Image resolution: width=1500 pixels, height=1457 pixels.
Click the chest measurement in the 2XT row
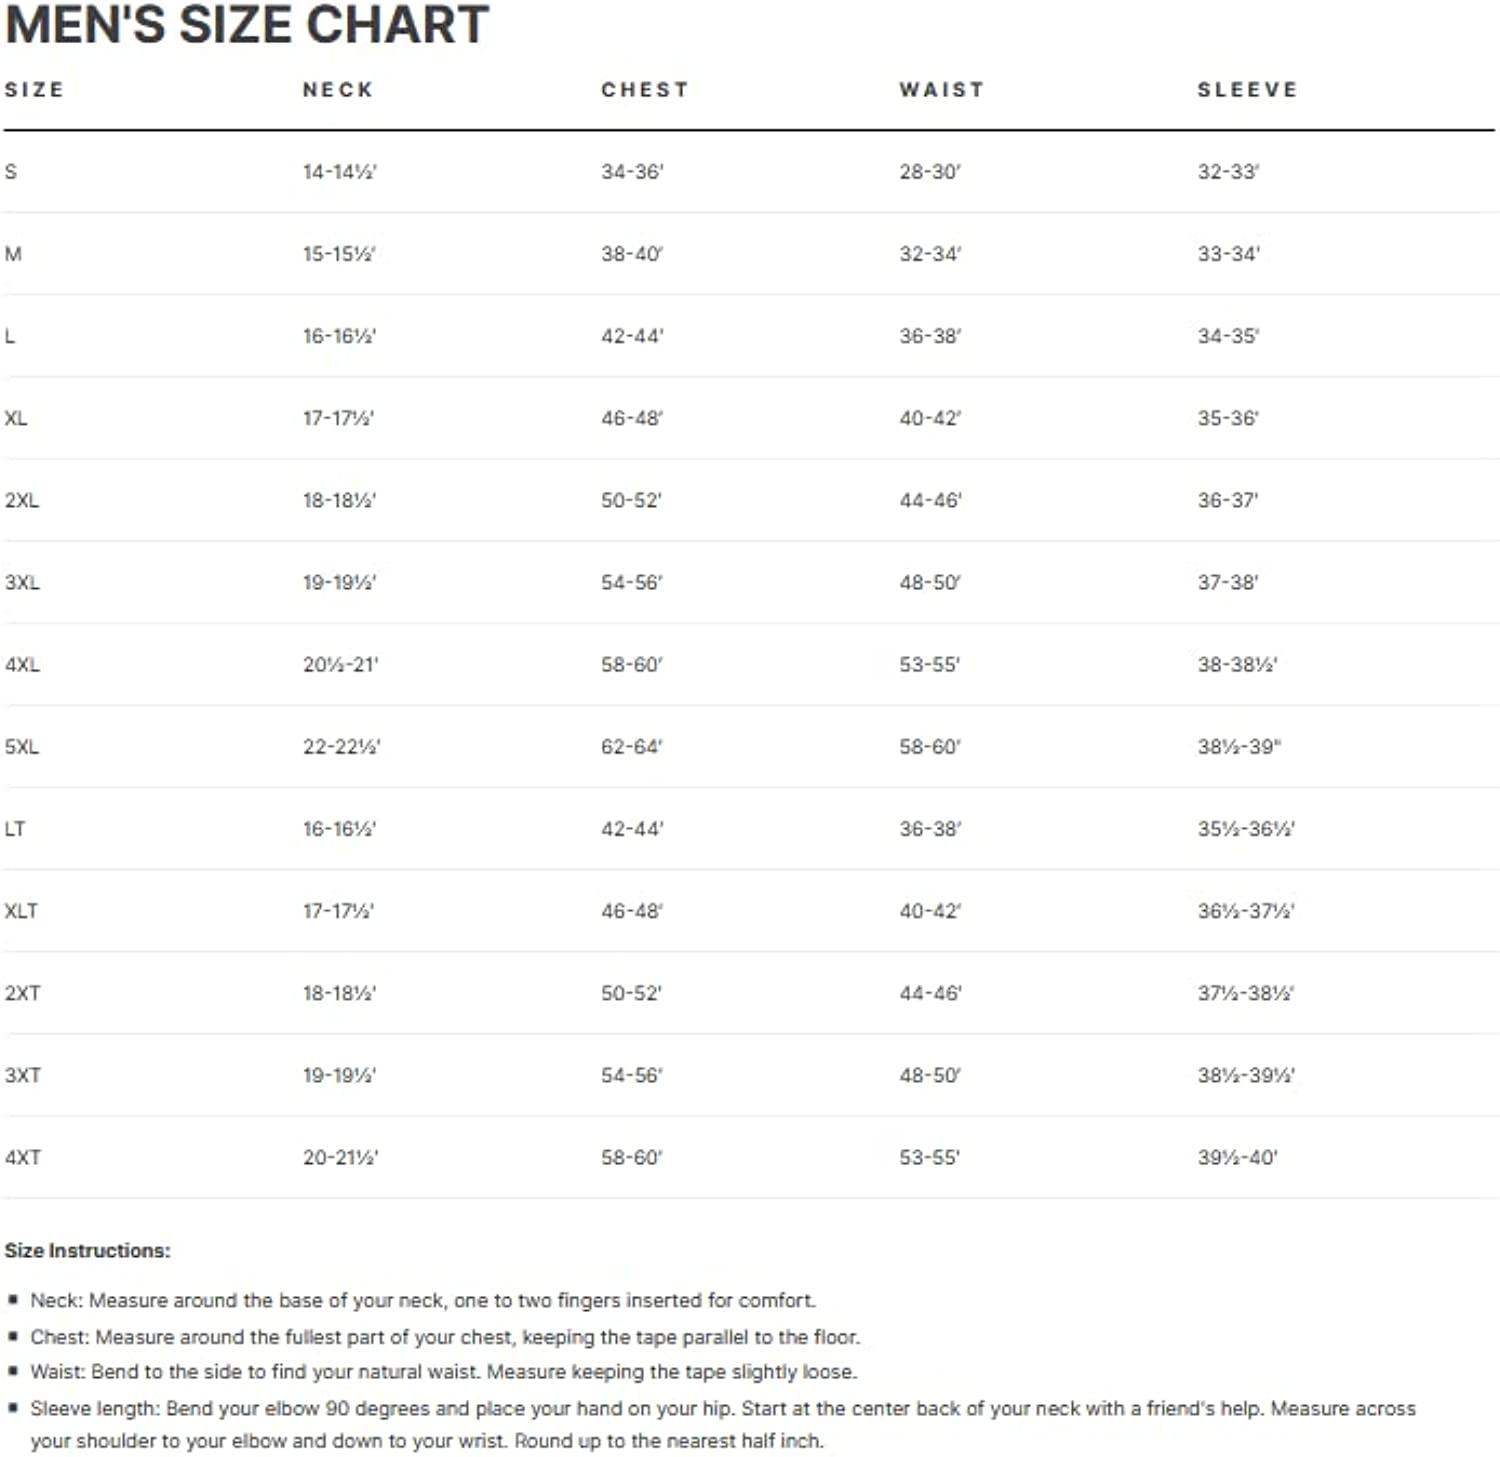click(x=631, y=993)
